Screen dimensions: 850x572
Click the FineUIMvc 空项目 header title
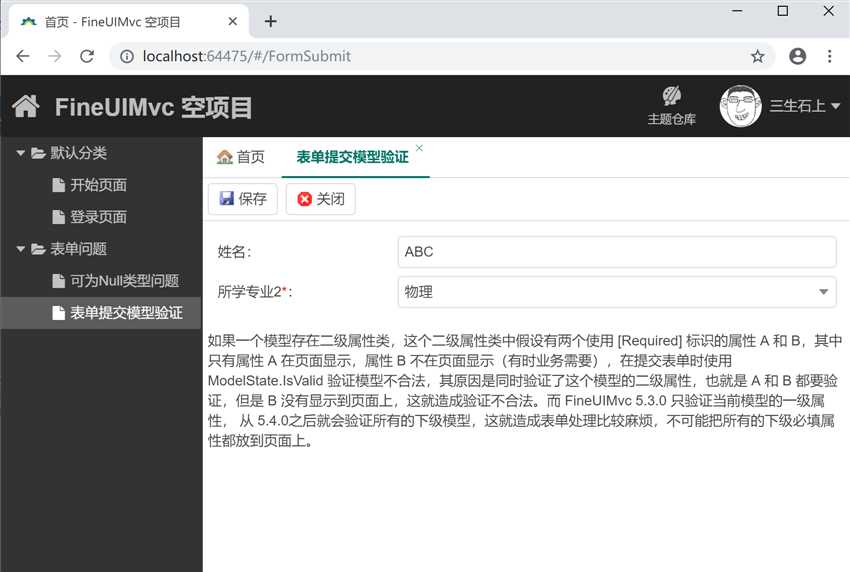(x=153, y=107)
